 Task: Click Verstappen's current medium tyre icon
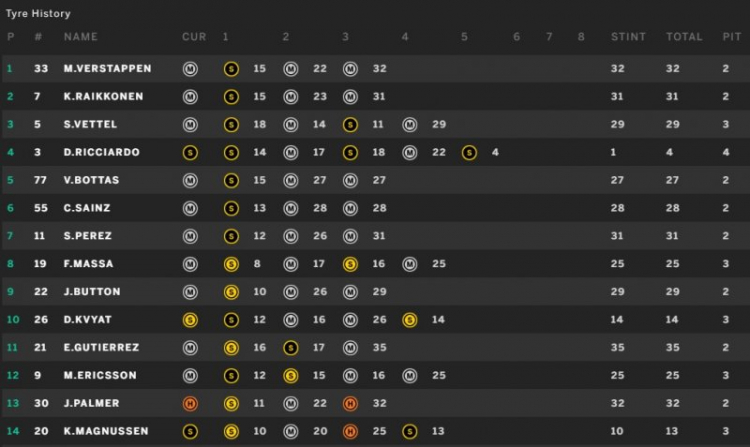[190, 69]
